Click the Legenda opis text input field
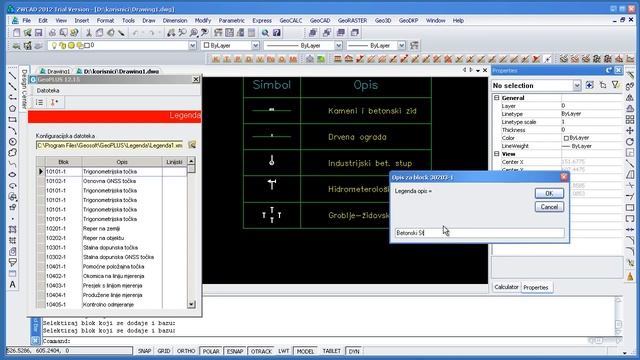This screenshot has width=640, height=360. [x=480, y=233]
